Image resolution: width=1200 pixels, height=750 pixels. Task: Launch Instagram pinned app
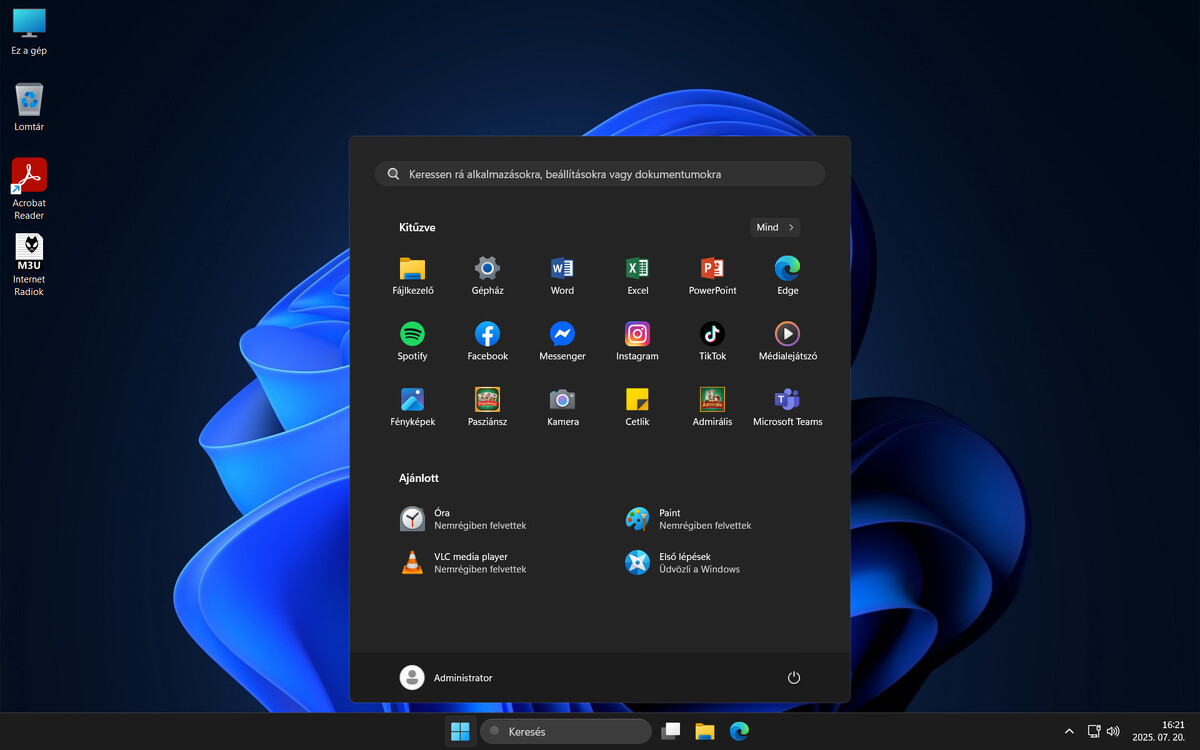[x=637, y=342]
